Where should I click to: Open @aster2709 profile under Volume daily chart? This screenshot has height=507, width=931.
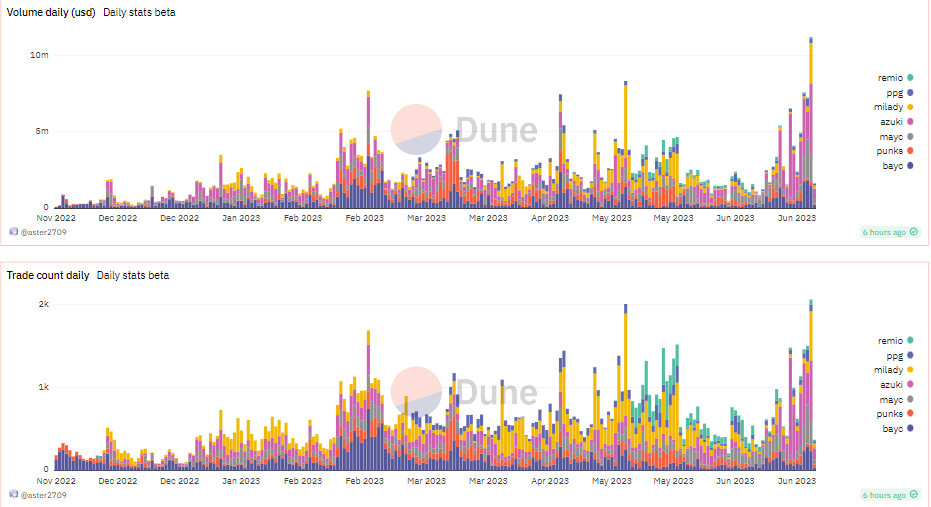tap(43, 232)
